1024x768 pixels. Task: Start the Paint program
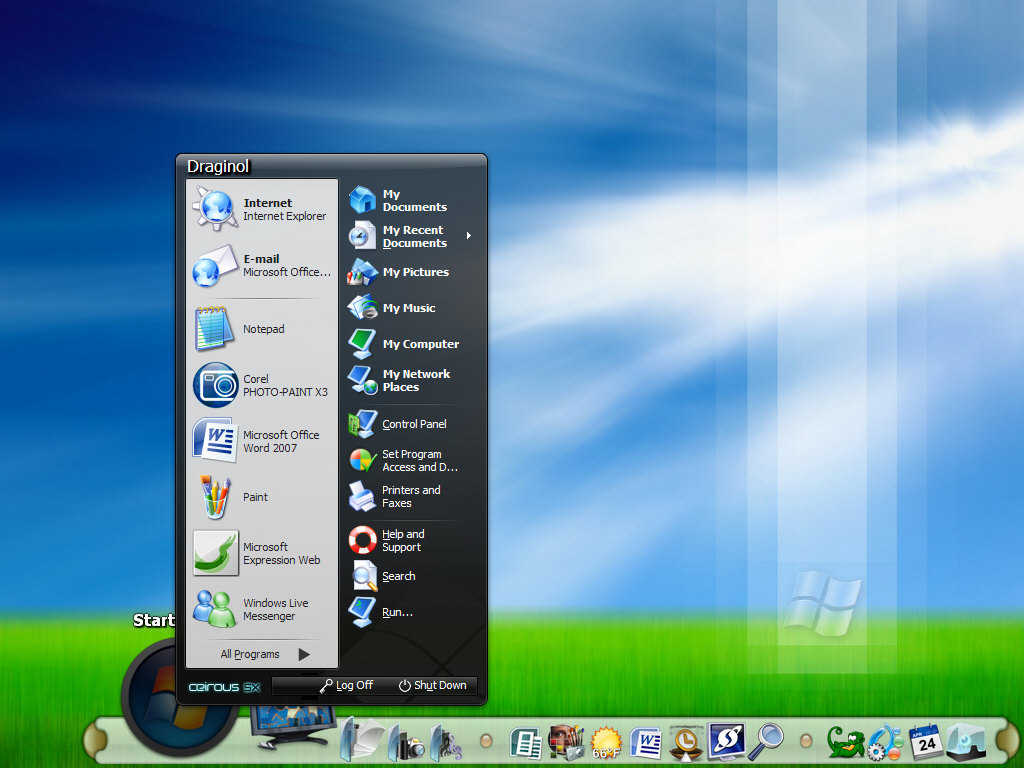(262, 497)
